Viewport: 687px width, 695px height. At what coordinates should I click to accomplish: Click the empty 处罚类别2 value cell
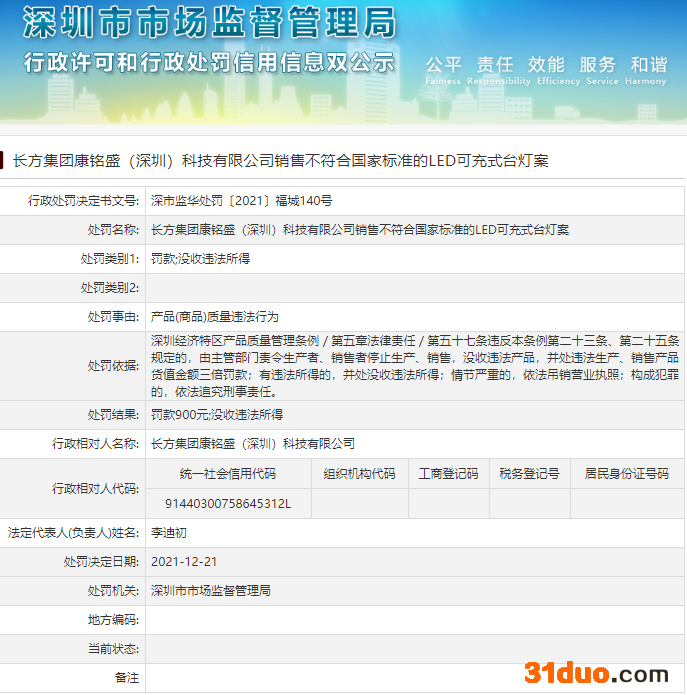(x=414, y=288)
